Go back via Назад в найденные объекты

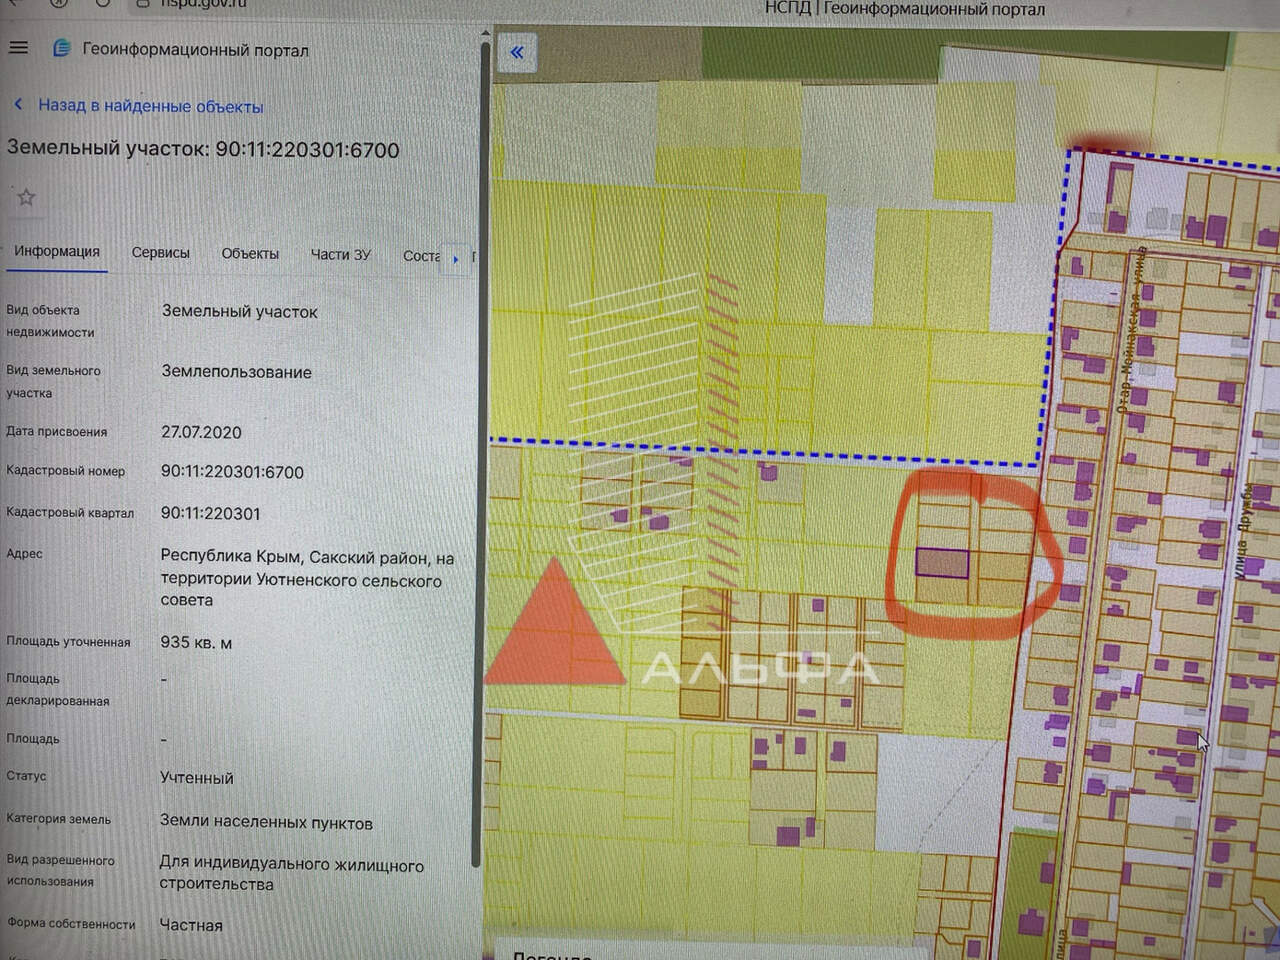coord(150,106)
